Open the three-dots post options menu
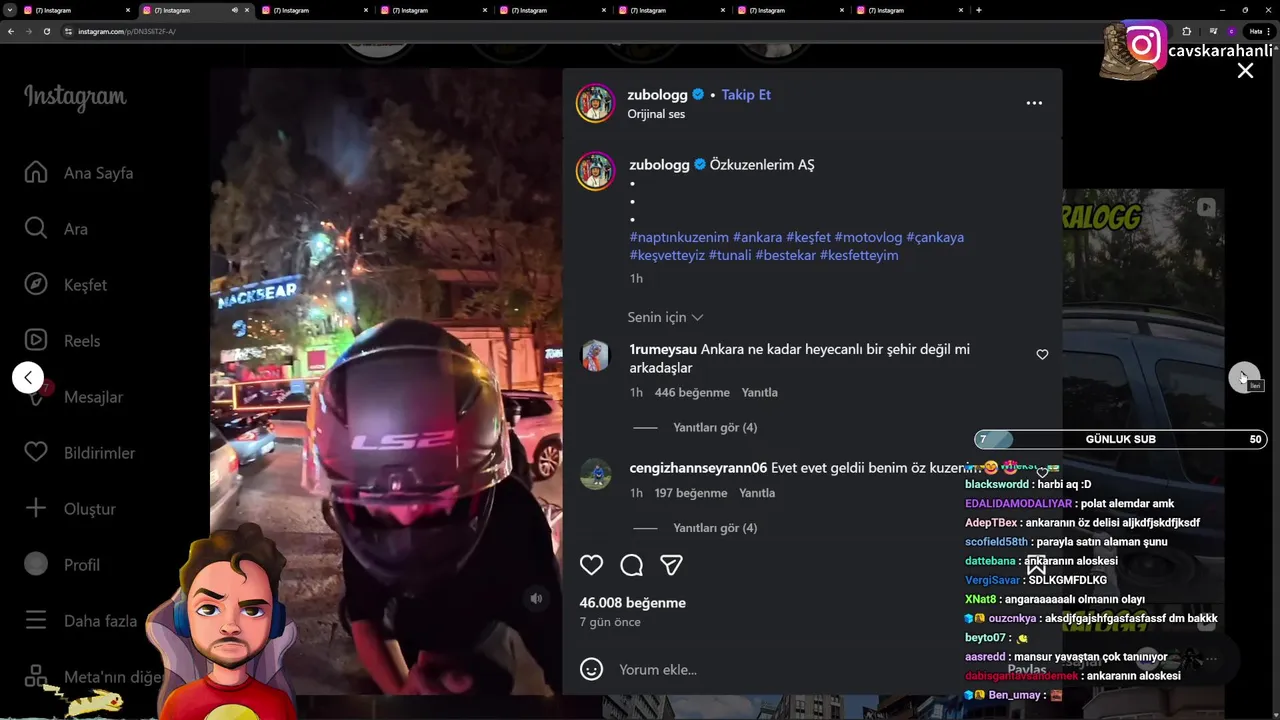This screenshot has height=720, width=1280. pyautogui.click(x=1034, y=103)
